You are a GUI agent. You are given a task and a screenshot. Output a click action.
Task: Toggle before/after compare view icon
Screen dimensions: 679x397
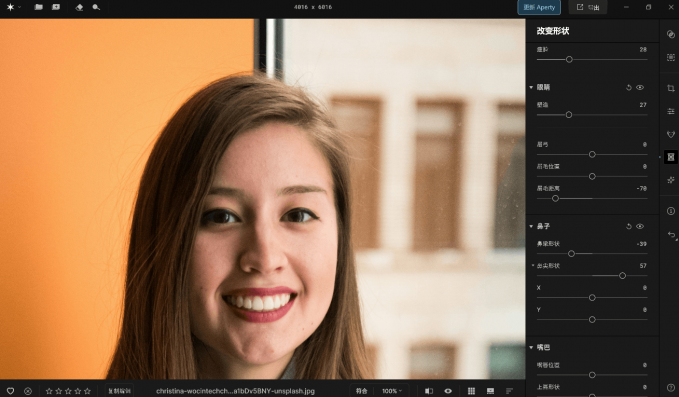pyautogui.click(x=429, y=391)
